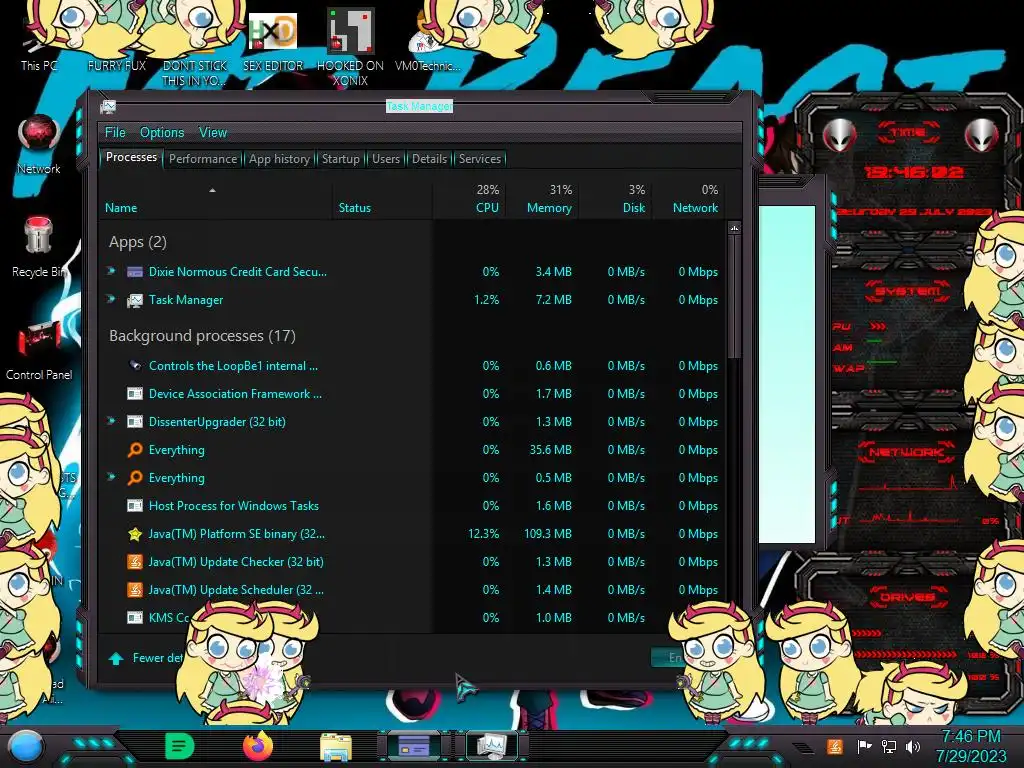Open File Explorer from the taskbar
Screen dimensions: 1024x768
pyautogui.click(x=336, y=746)
